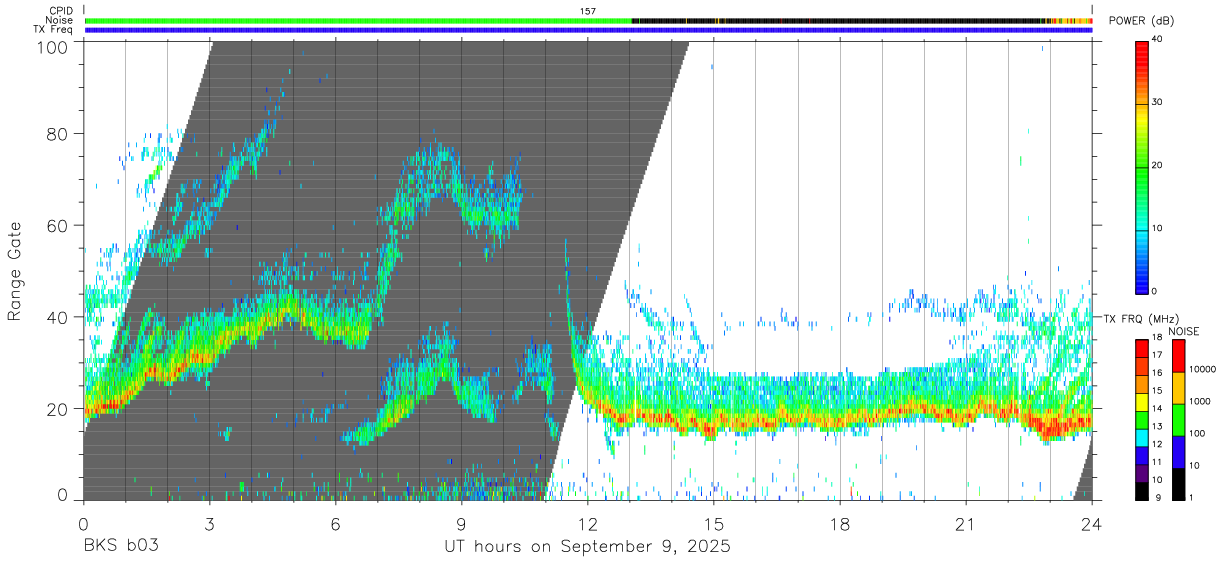Click the Noise row label at top left

(x=60, y=20)
